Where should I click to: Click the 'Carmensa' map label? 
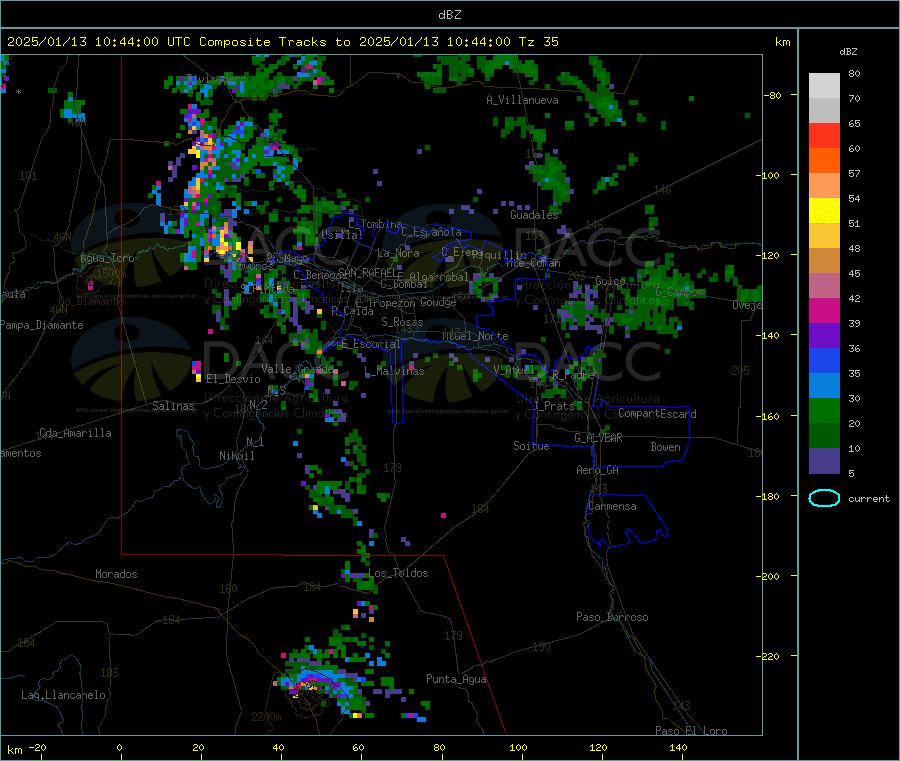(x=612, y=506)
